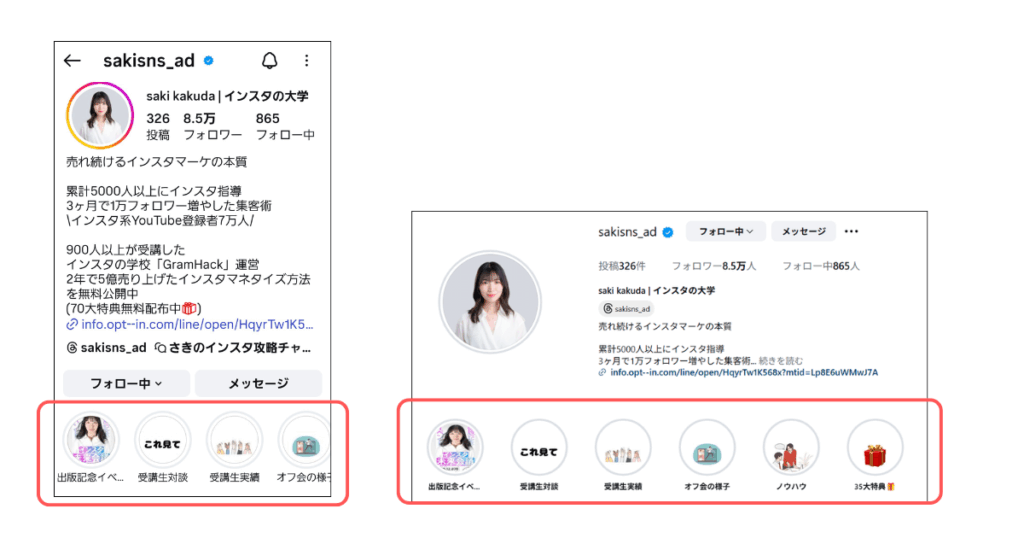The image size is (1024, 538).
Task: Click verified badge beside mobile username sakisns_ad
Action: (x=208, y=61)
